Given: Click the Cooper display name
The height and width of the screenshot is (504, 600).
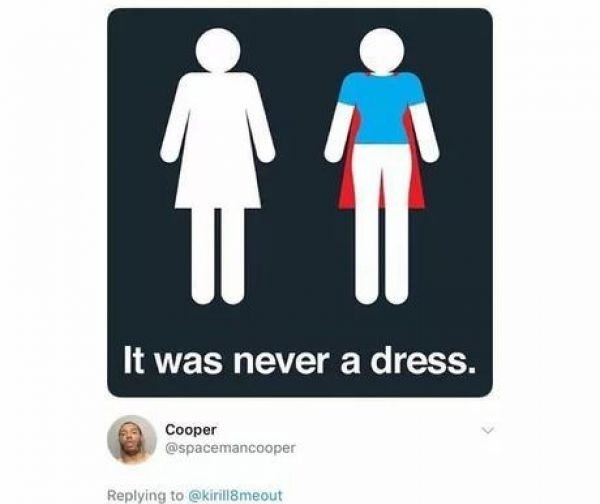Looking at the screenshot, I should coord(191,430).
